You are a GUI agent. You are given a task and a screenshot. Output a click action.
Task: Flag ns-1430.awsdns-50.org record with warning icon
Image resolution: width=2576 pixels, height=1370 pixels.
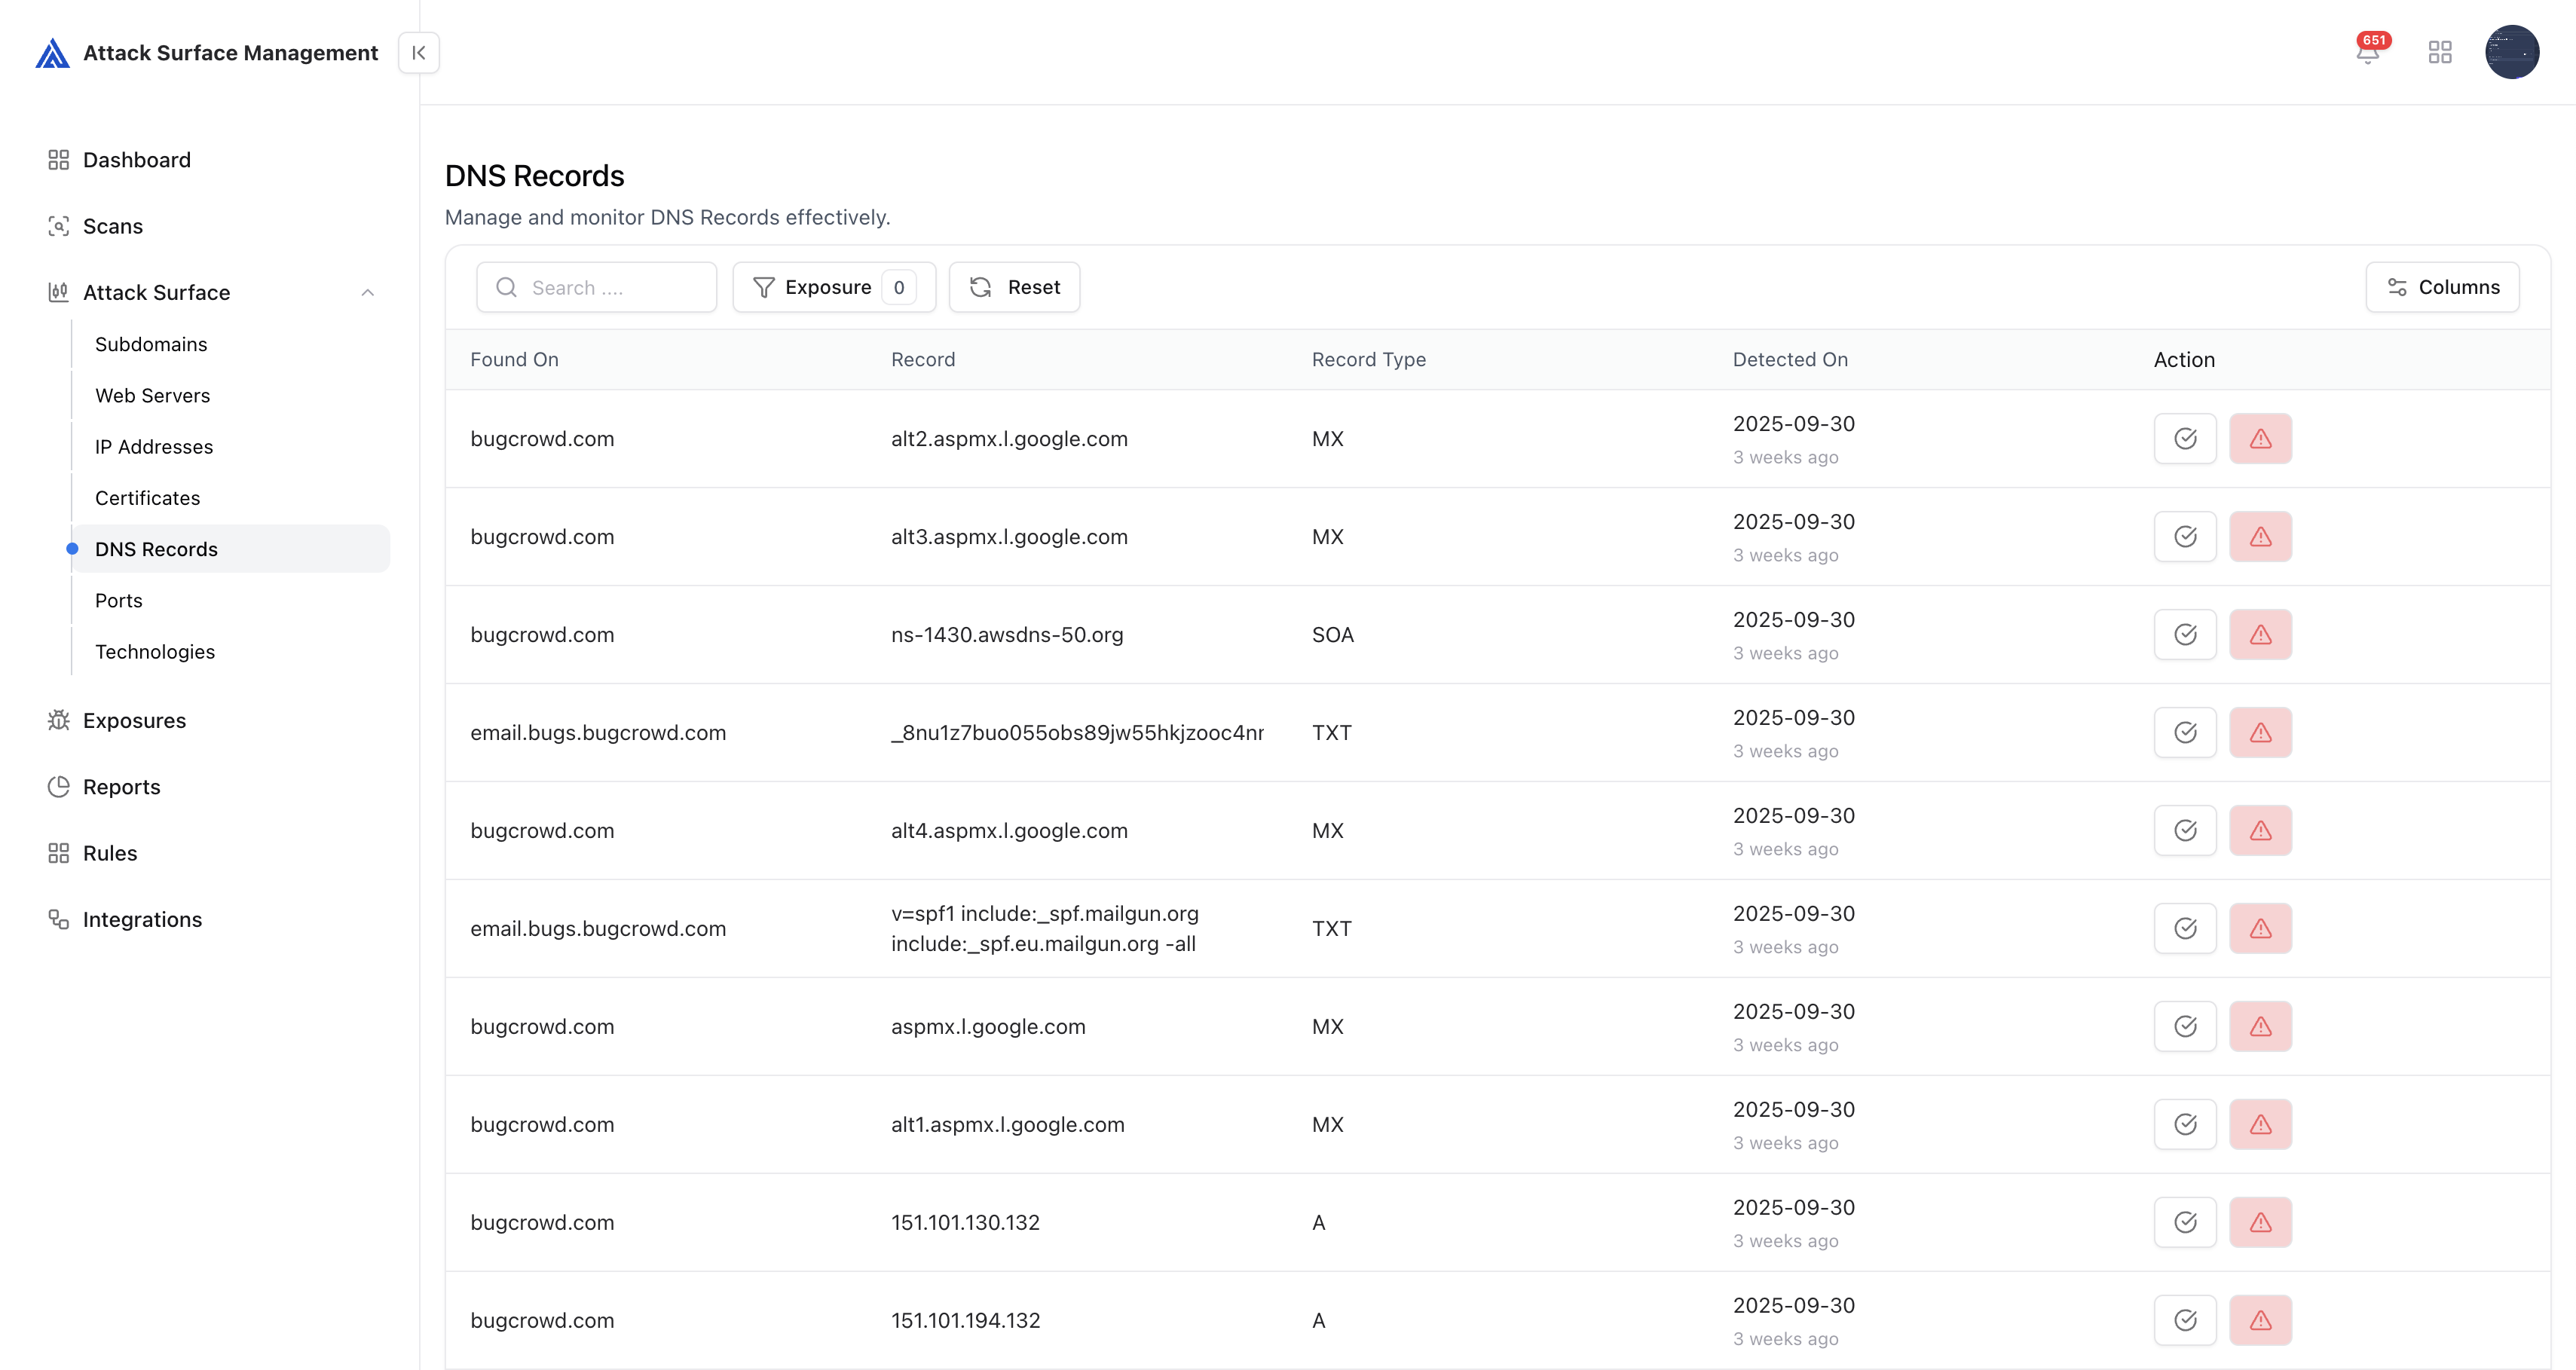click(2260, 635)
